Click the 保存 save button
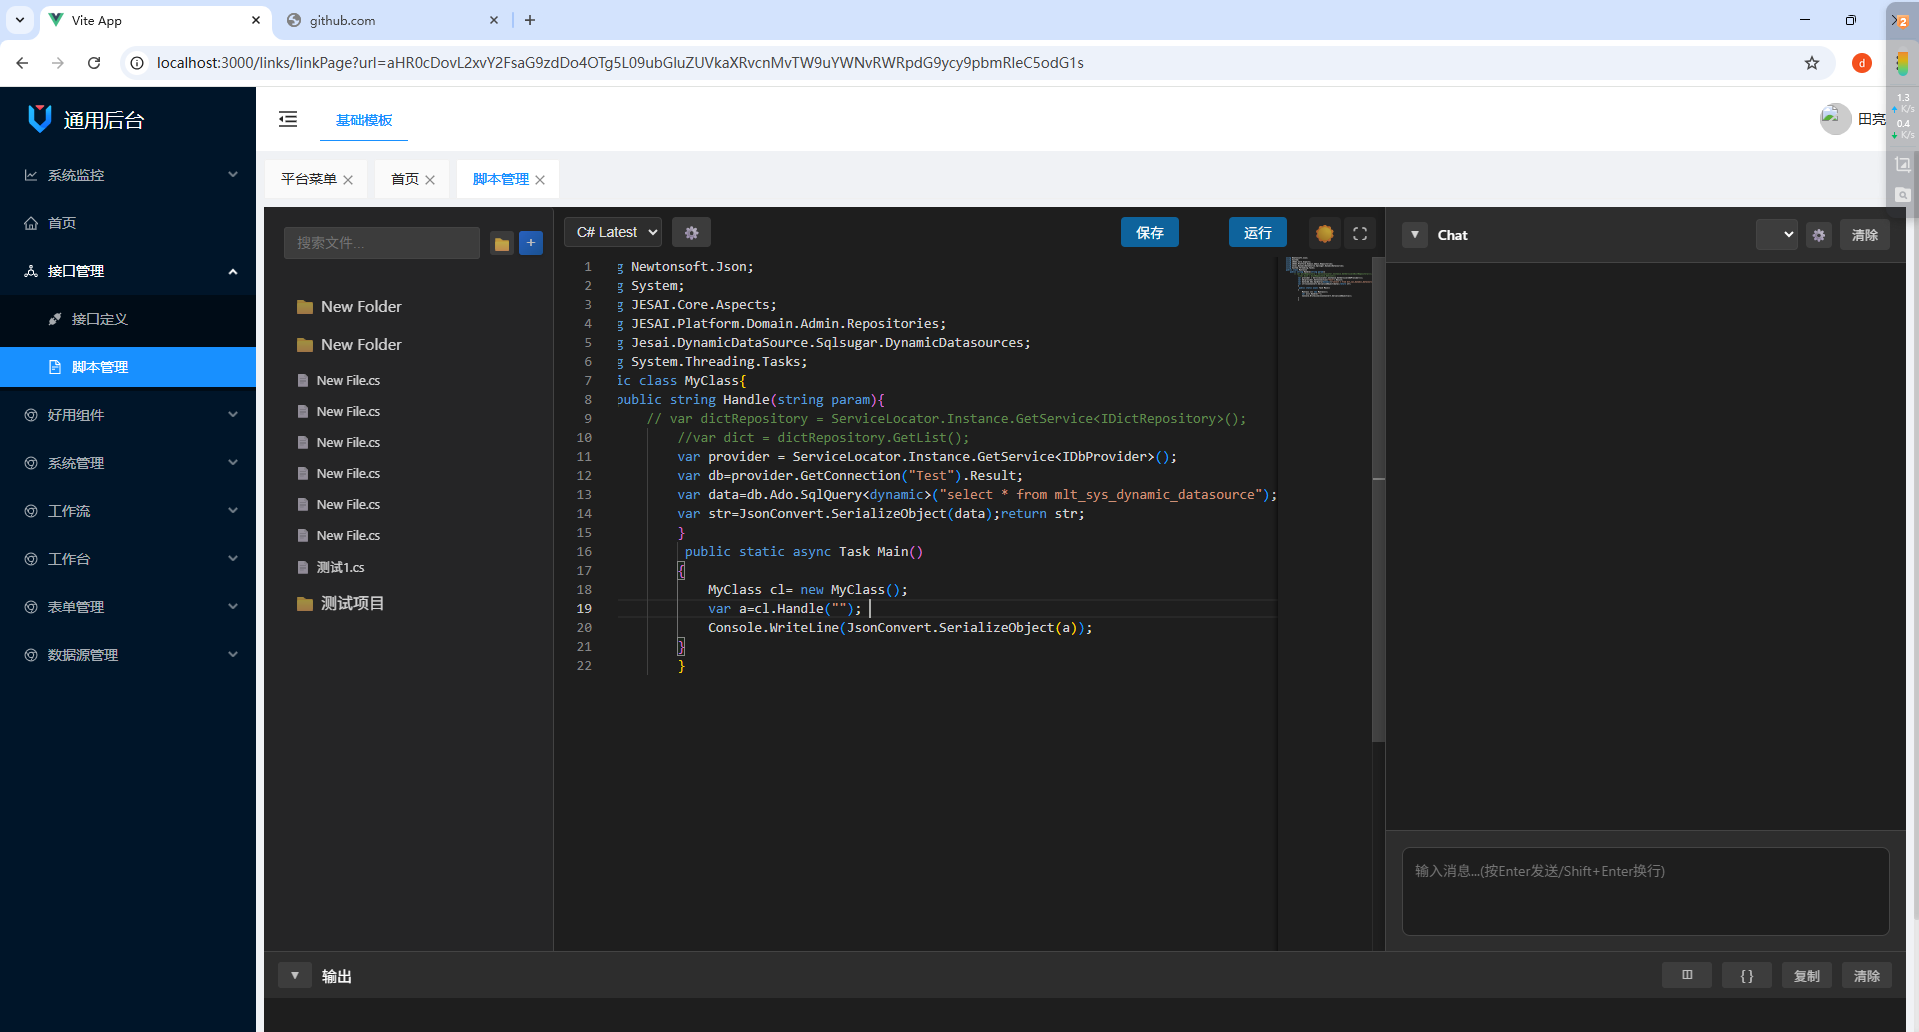Image resolution: width=1919 pixels, height=1032 pixels. [1150, 232]
